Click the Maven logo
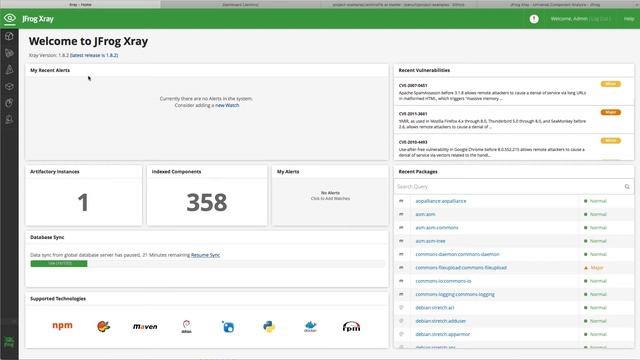640x360 pixels. (145, 327)
